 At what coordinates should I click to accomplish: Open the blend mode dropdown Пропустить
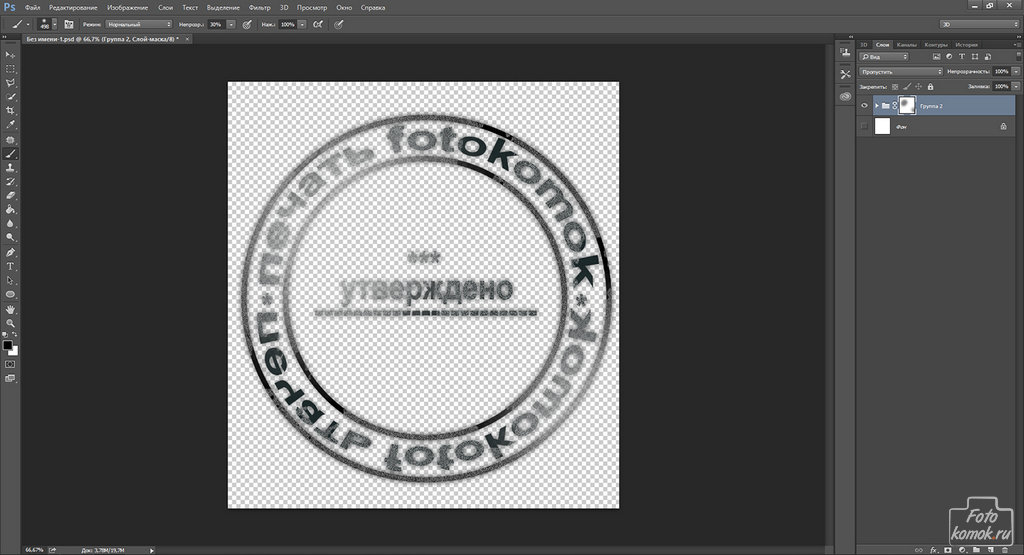click(x=901, y=72)
